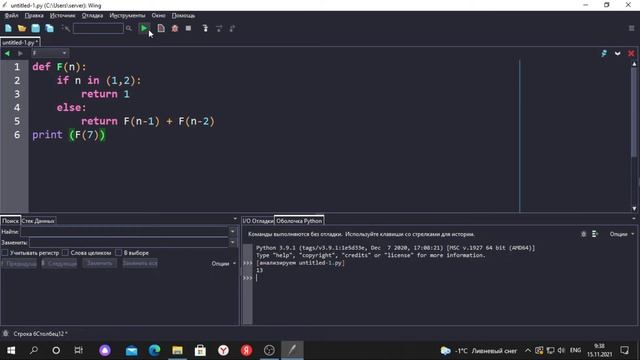The image size is (640, 360).
Task: Expand the 'Заменить' field history dropdown
Action: 233,242
